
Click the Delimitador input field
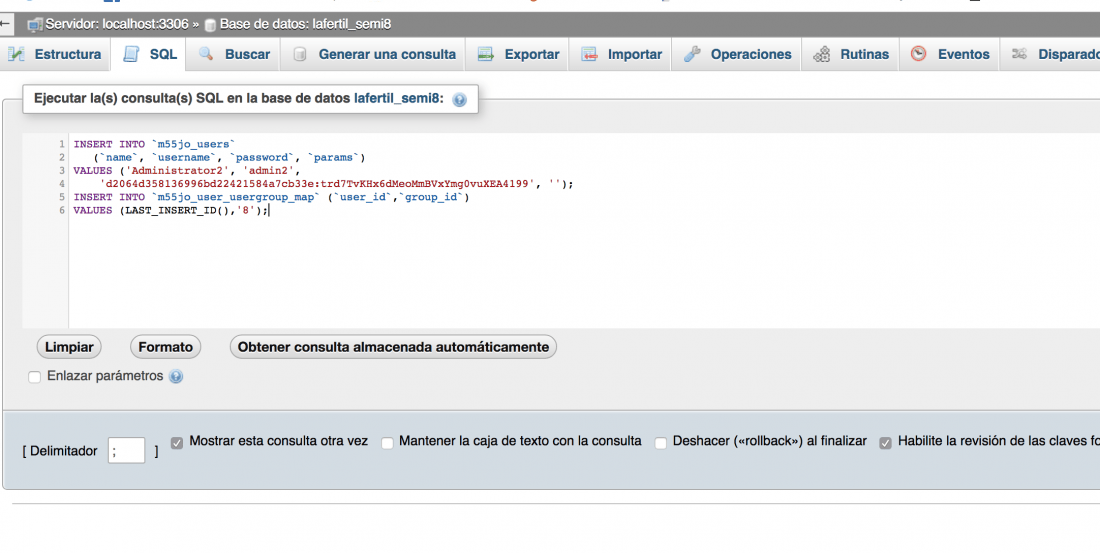click(126, 451)
